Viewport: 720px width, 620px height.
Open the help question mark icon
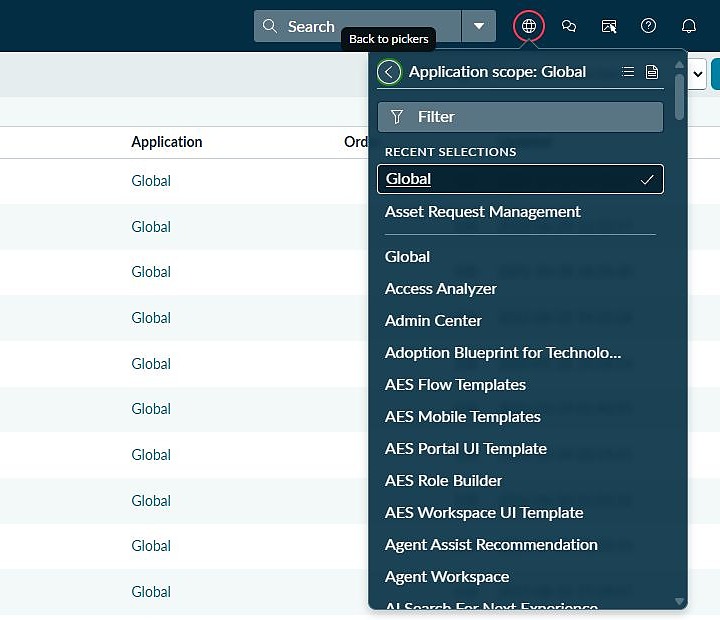click(x=648, y=26)
